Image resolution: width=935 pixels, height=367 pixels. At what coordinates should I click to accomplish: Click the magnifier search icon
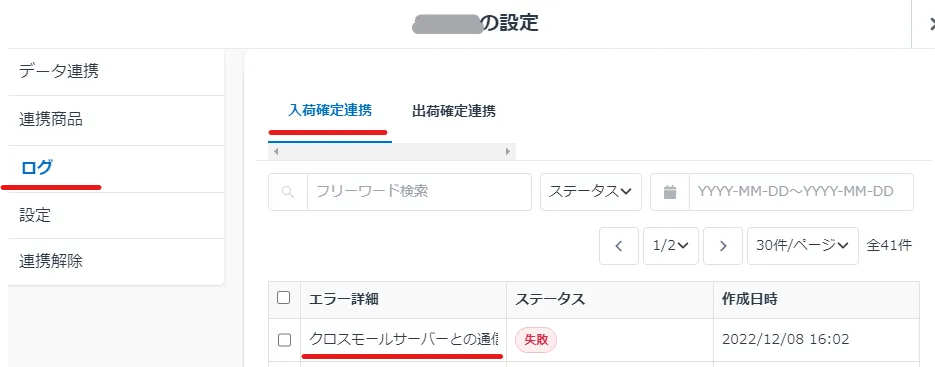point(288,192)
